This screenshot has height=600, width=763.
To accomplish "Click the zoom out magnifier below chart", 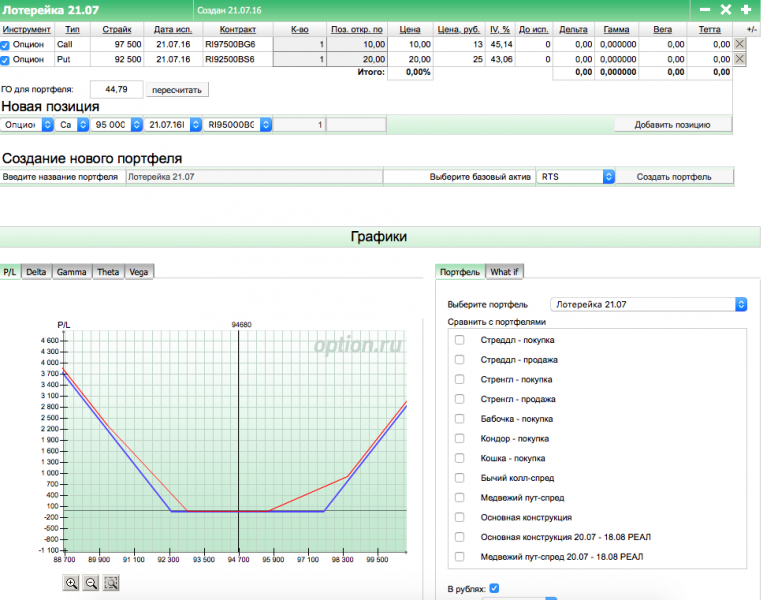I will pos(91,584).
